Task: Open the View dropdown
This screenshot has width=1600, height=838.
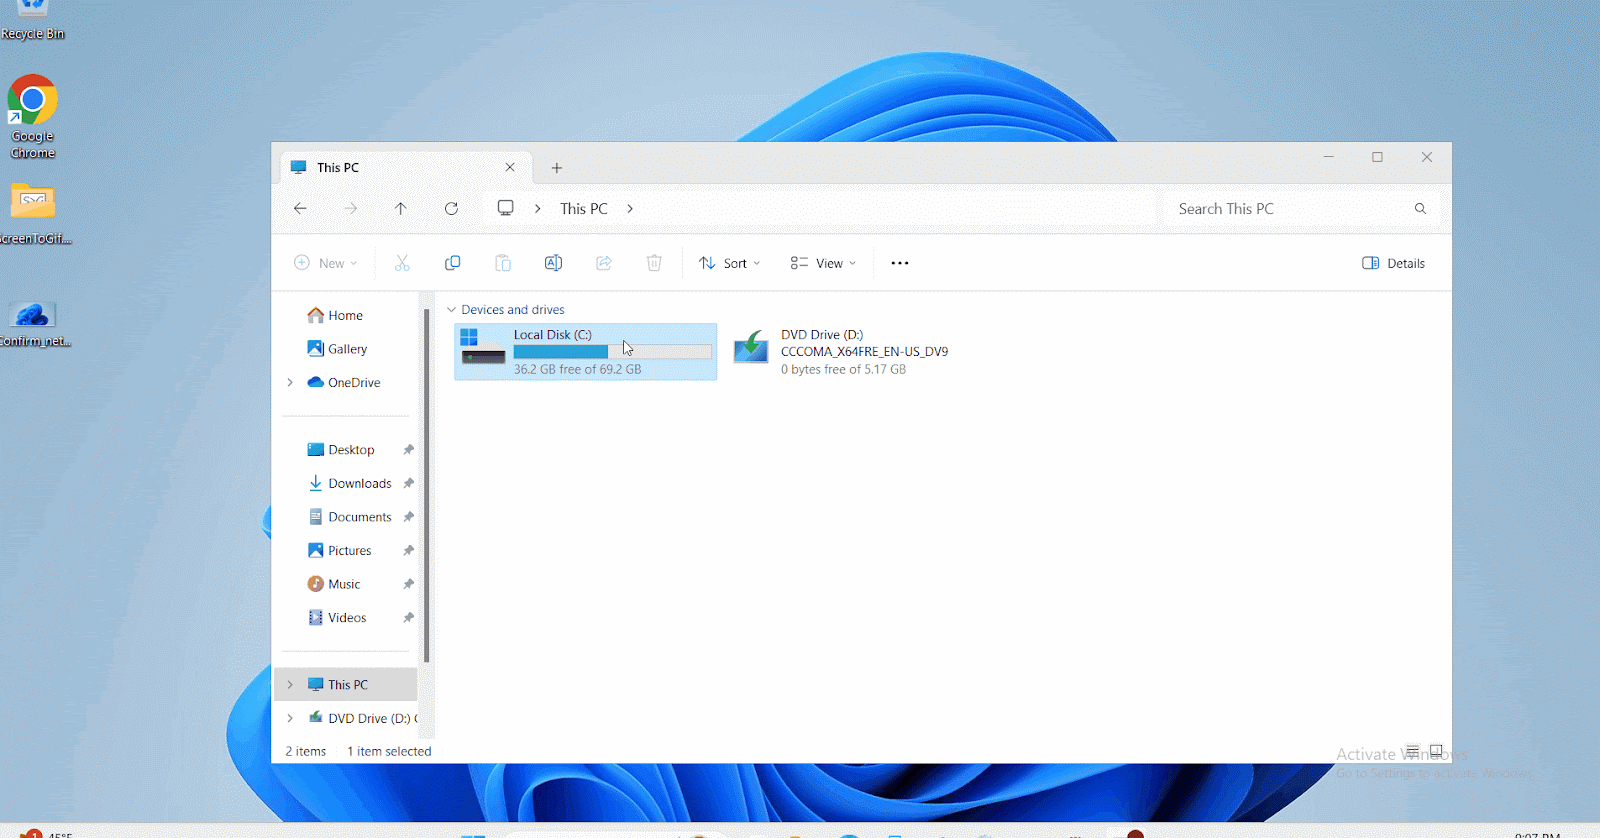Action: pos(822,263)
